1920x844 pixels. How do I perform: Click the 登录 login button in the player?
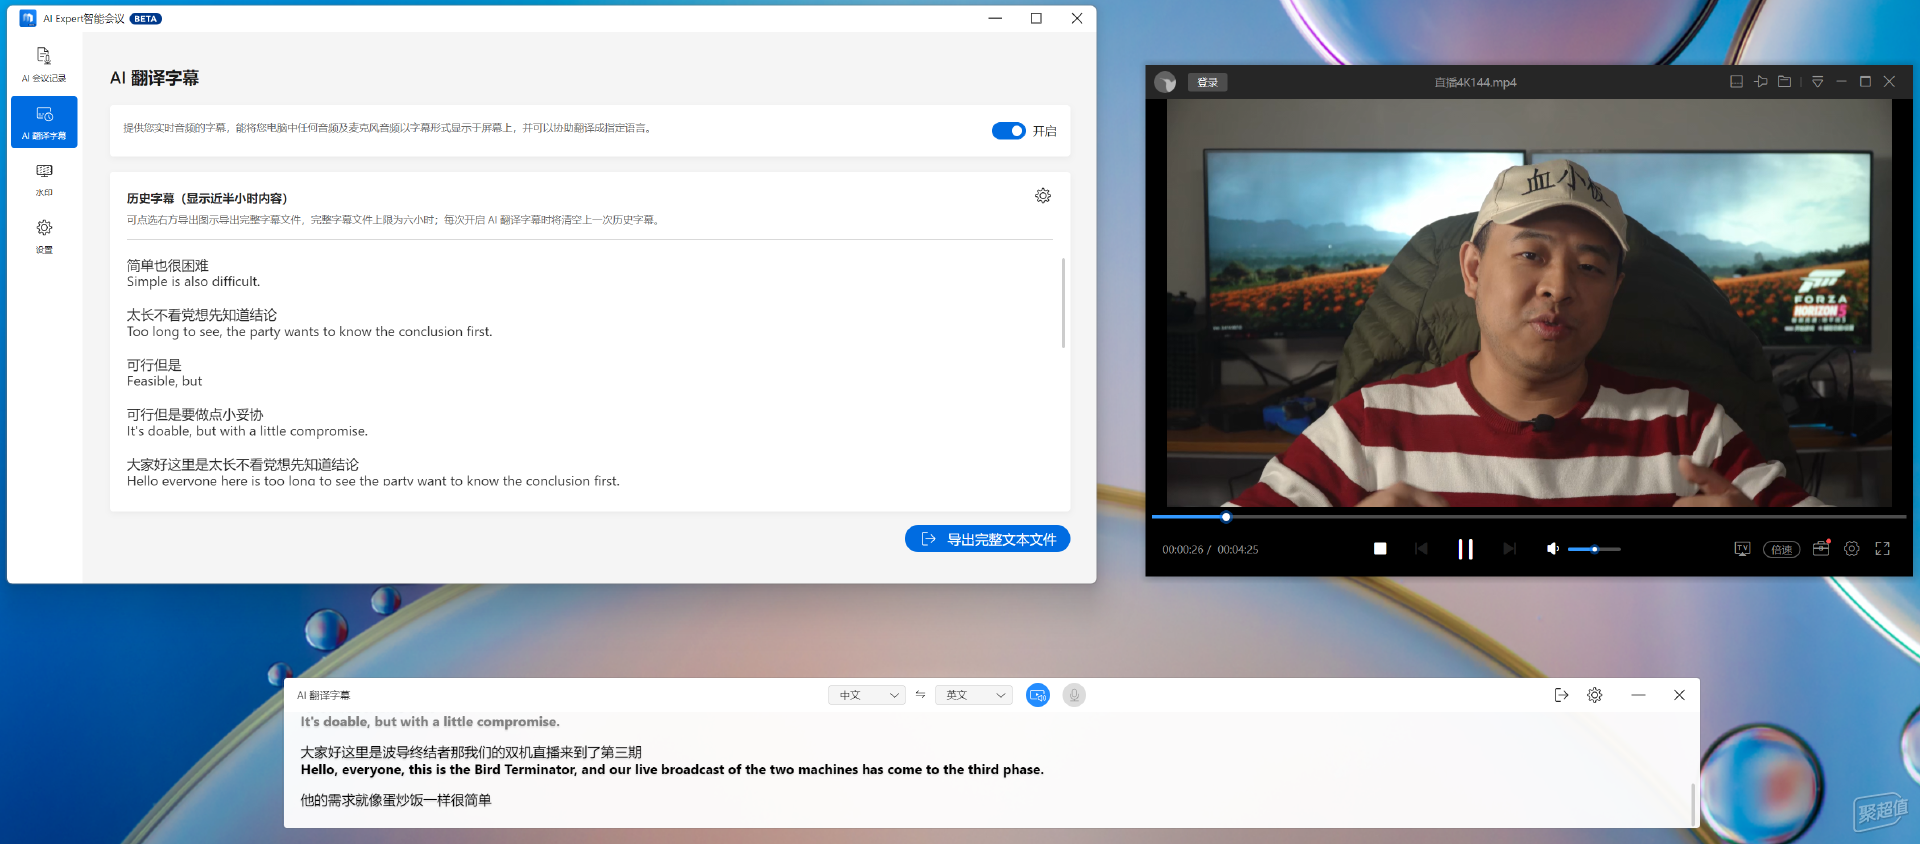click(1208, 82)
